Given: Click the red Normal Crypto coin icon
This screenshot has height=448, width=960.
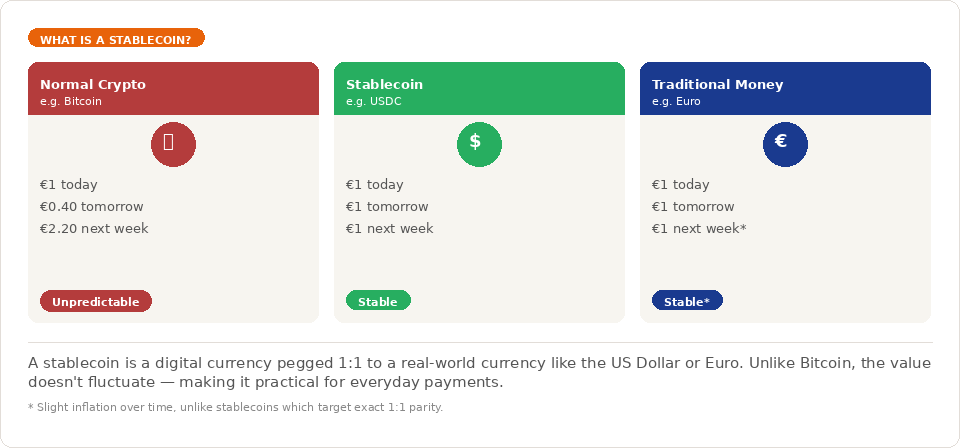Looking at the screenshot, I should (173, 144).
